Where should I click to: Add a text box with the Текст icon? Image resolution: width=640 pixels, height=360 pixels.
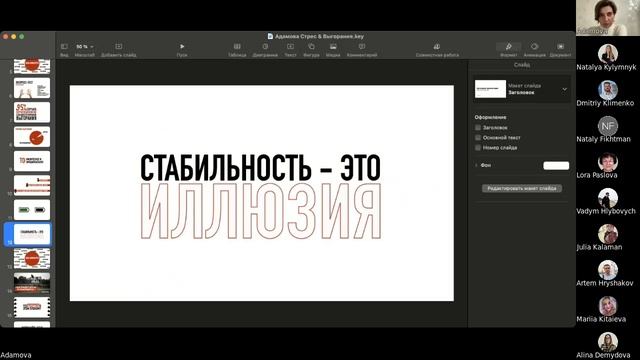(x=290, y=47)
